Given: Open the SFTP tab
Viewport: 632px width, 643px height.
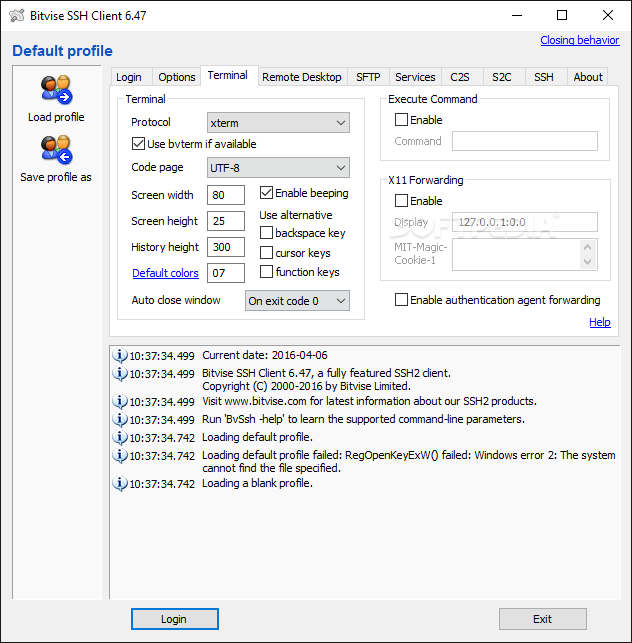Looking at the screenshot, I should tap(368, 77).
